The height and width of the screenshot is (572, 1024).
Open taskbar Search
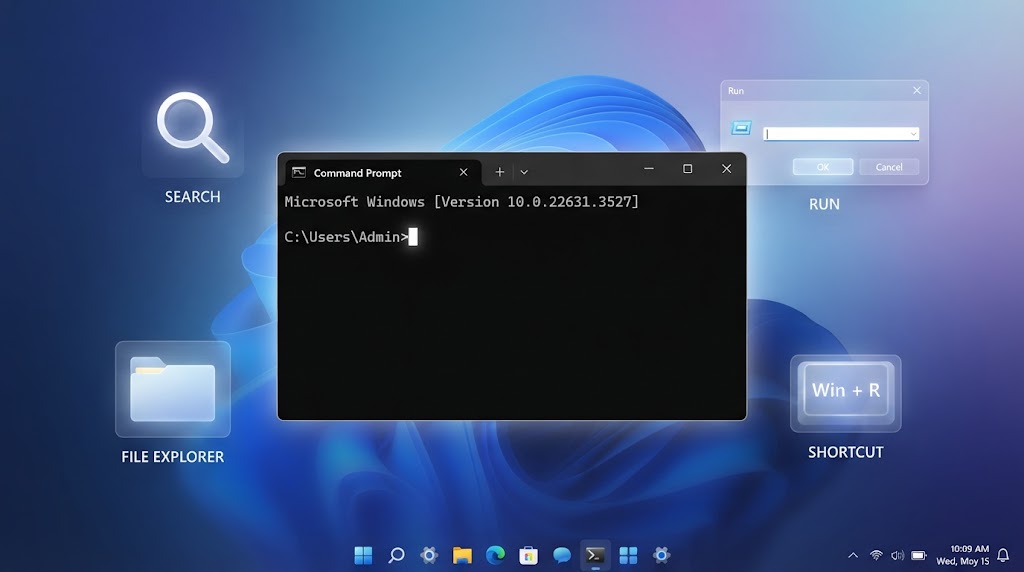click(396, 555)
